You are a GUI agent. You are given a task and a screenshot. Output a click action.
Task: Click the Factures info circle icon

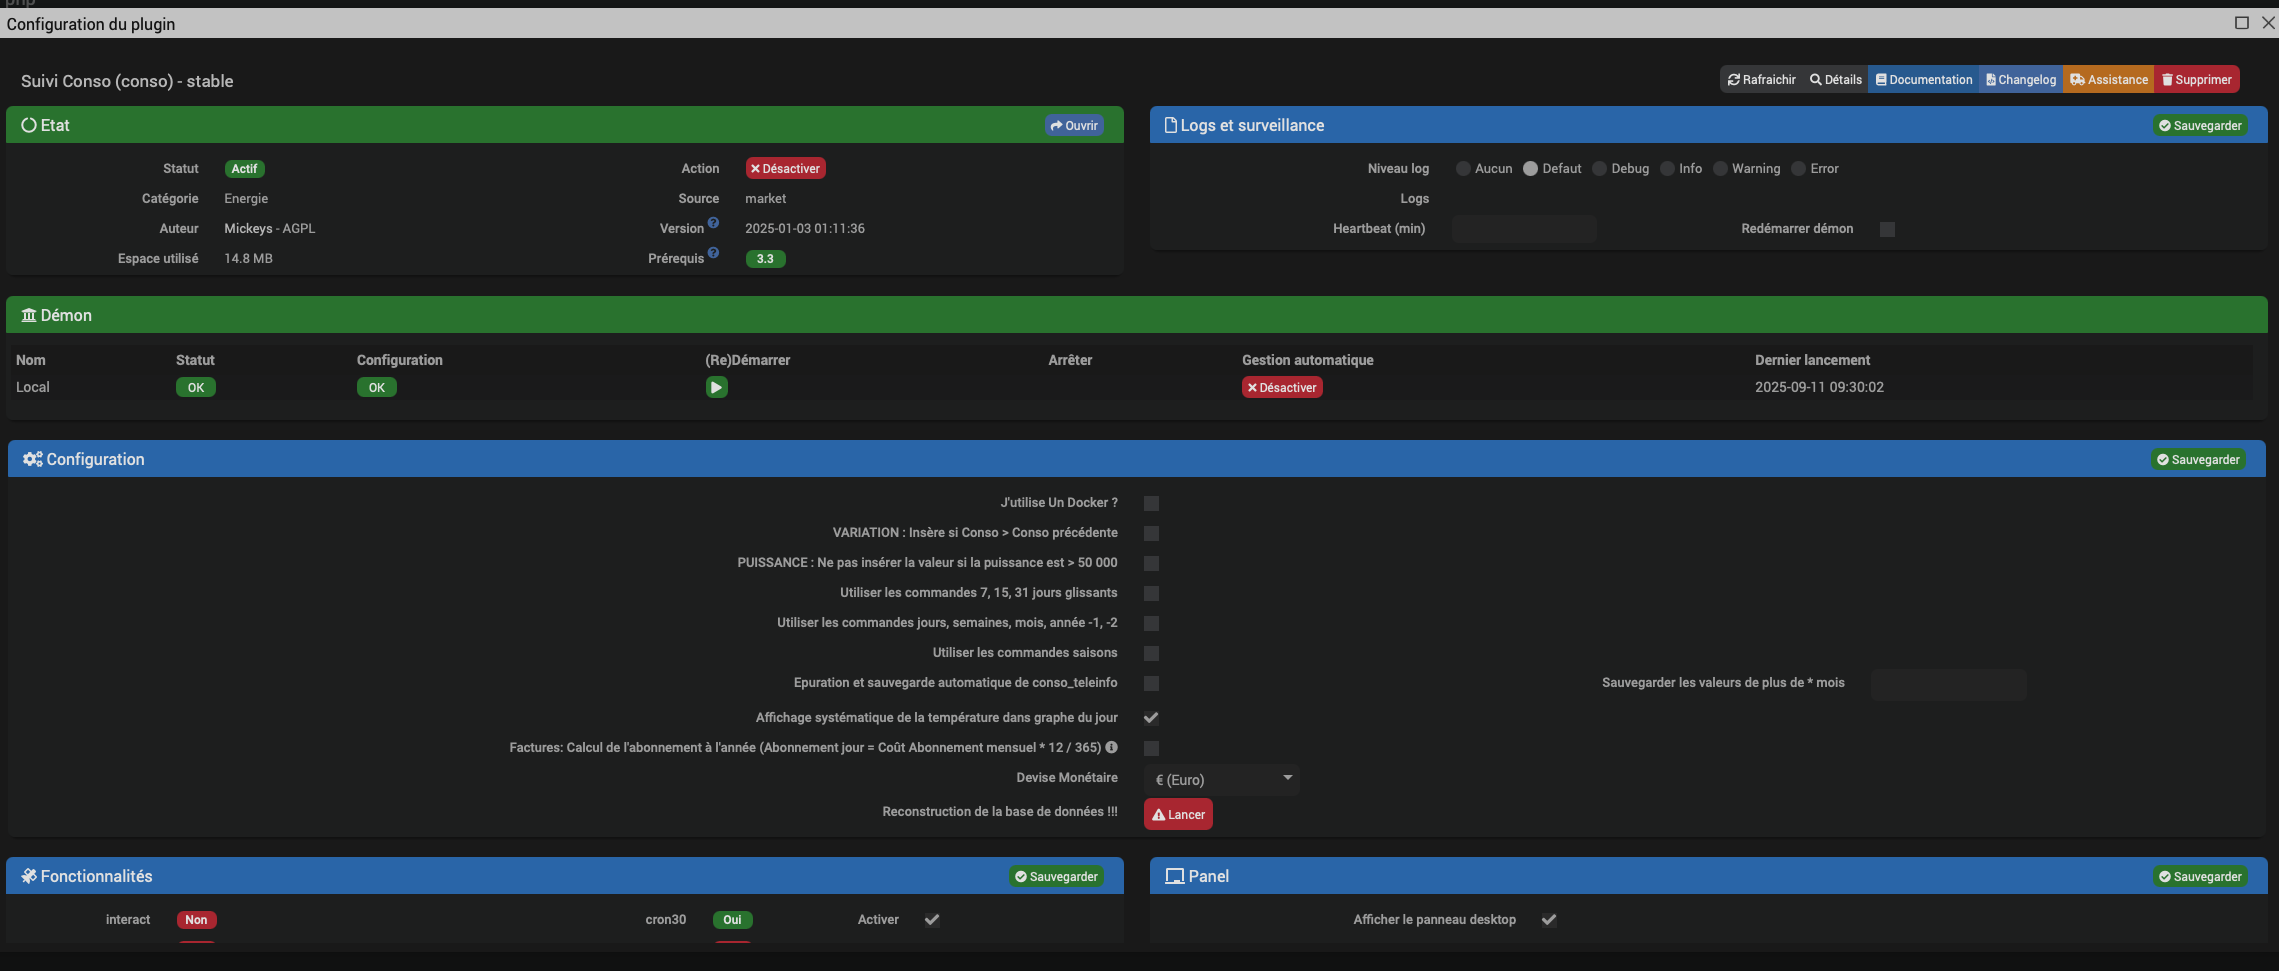1111,747
